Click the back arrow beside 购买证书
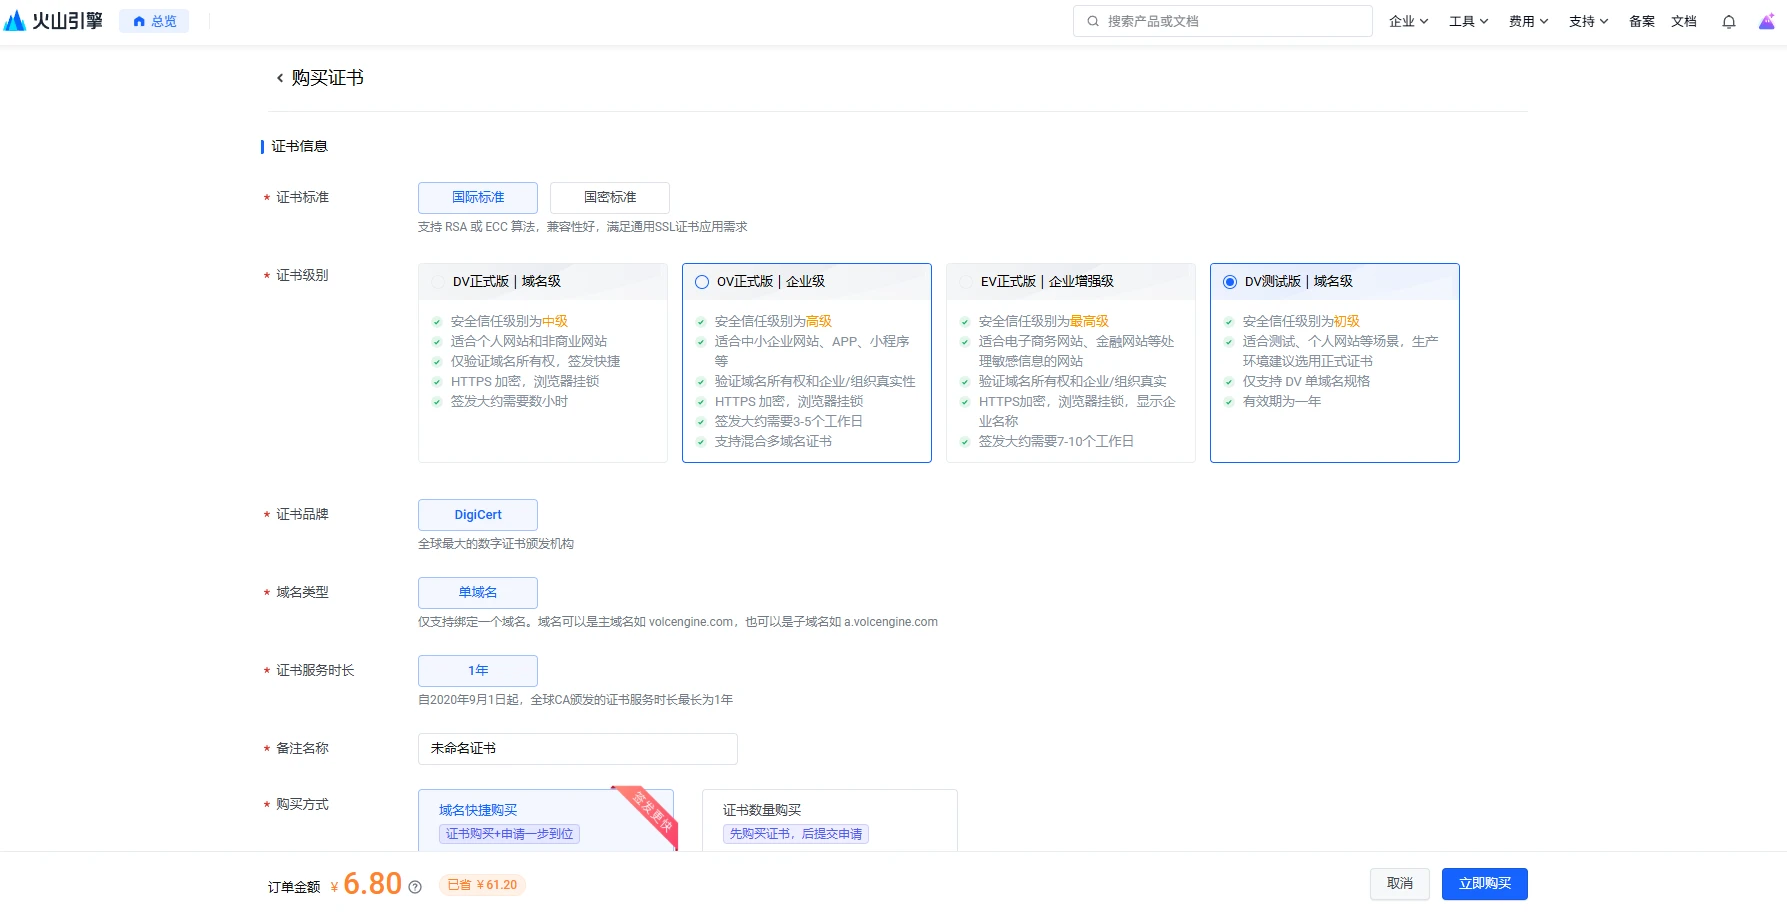This screenshot has height=915, width=1787. coord(280,78)
